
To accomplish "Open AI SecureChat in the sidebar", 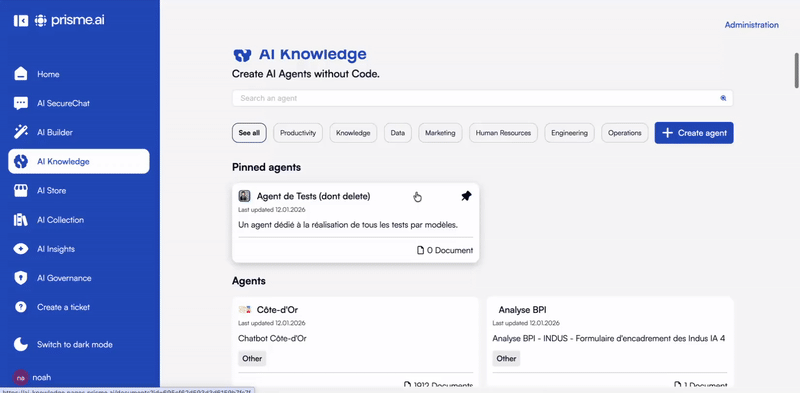I will tap(79, 103).
